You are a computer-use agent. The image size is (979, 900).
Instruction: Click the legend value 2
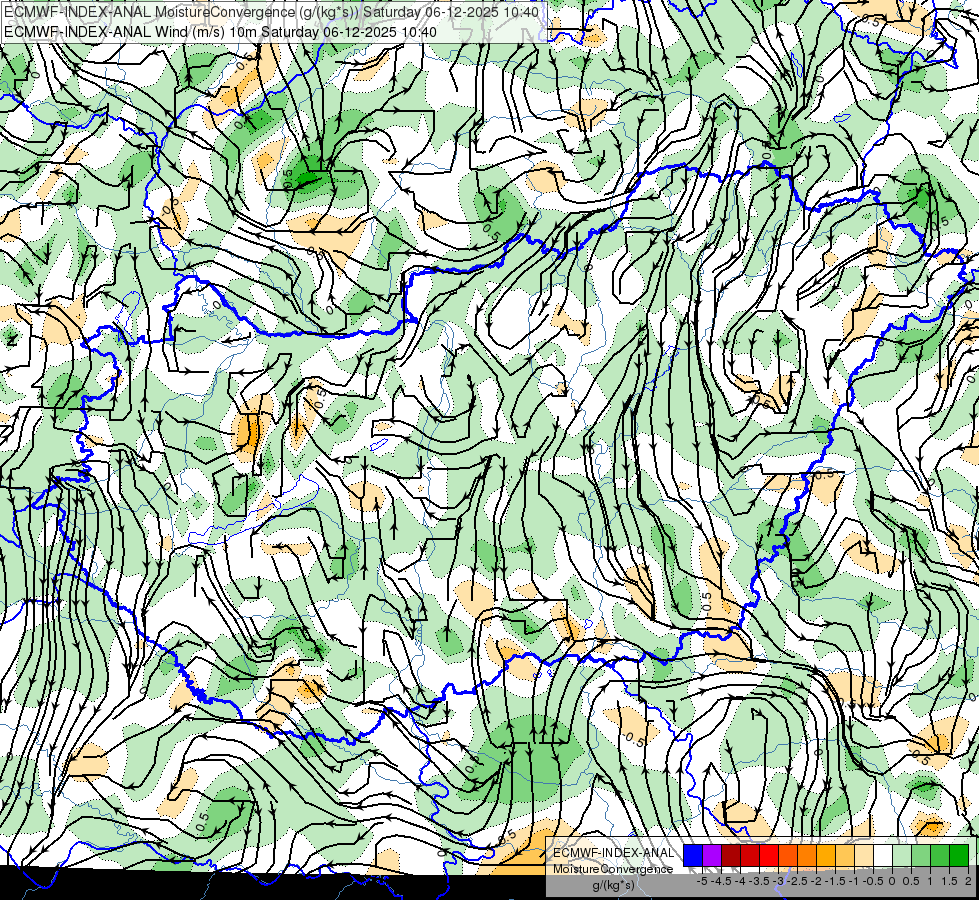pos(968,881)
